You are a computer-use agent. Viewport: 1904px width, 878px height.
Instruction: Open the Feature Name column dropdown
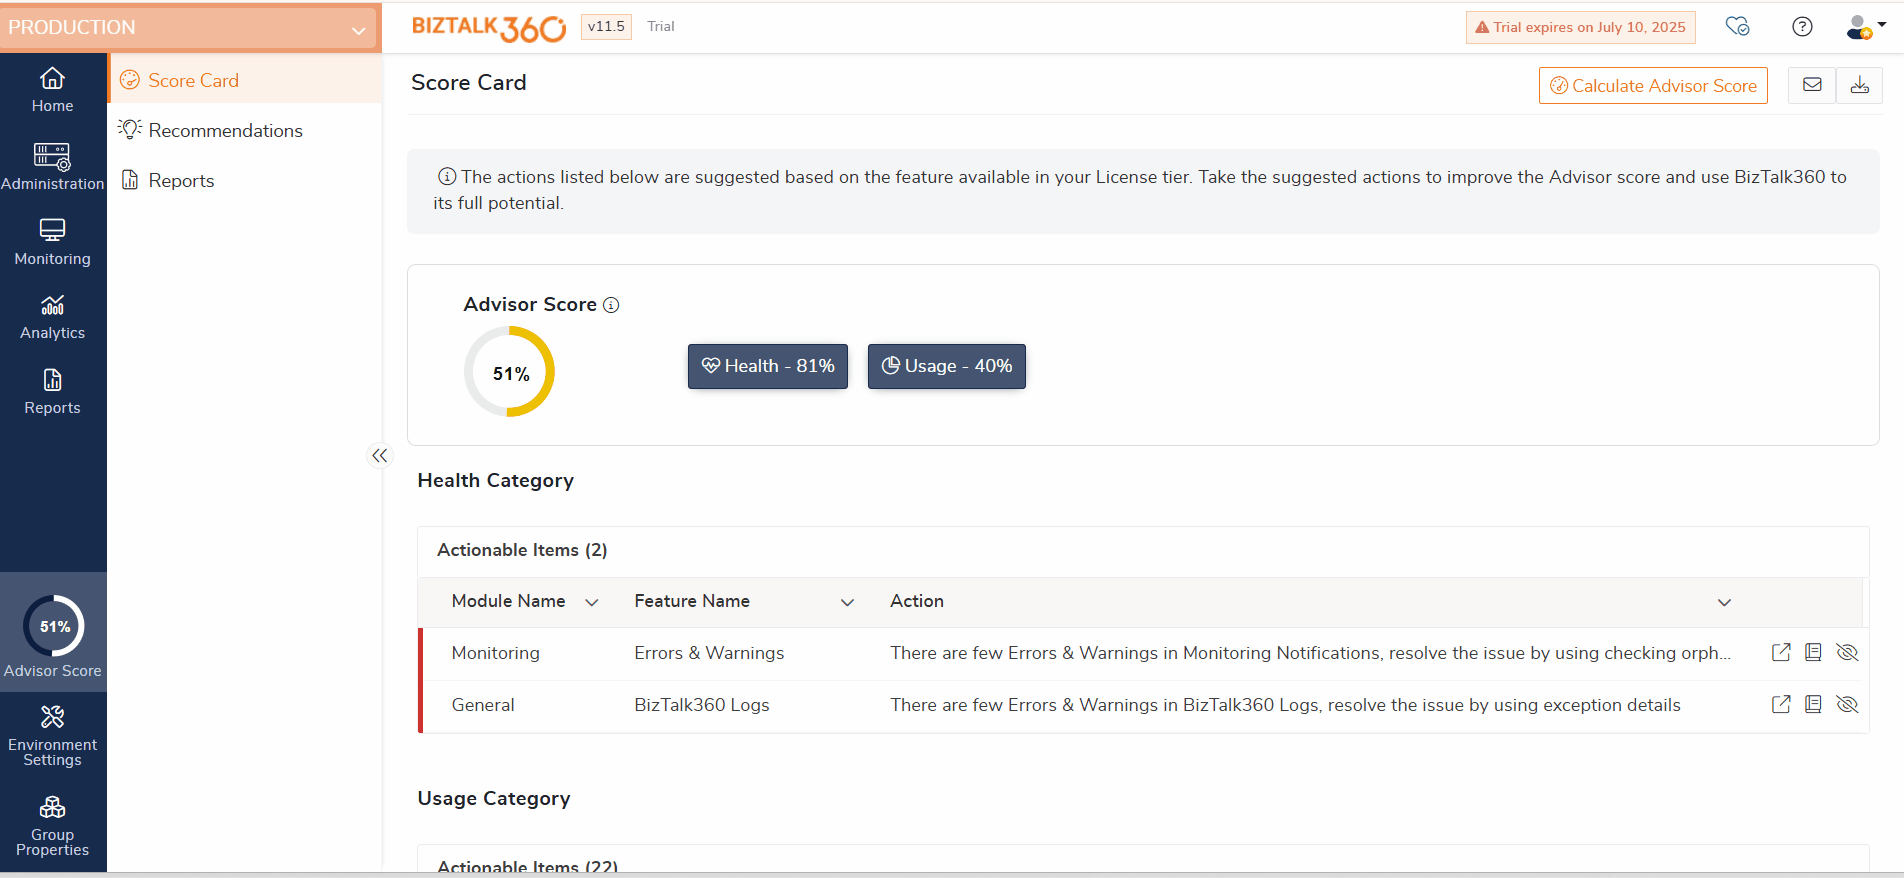[x=847, y=602]
